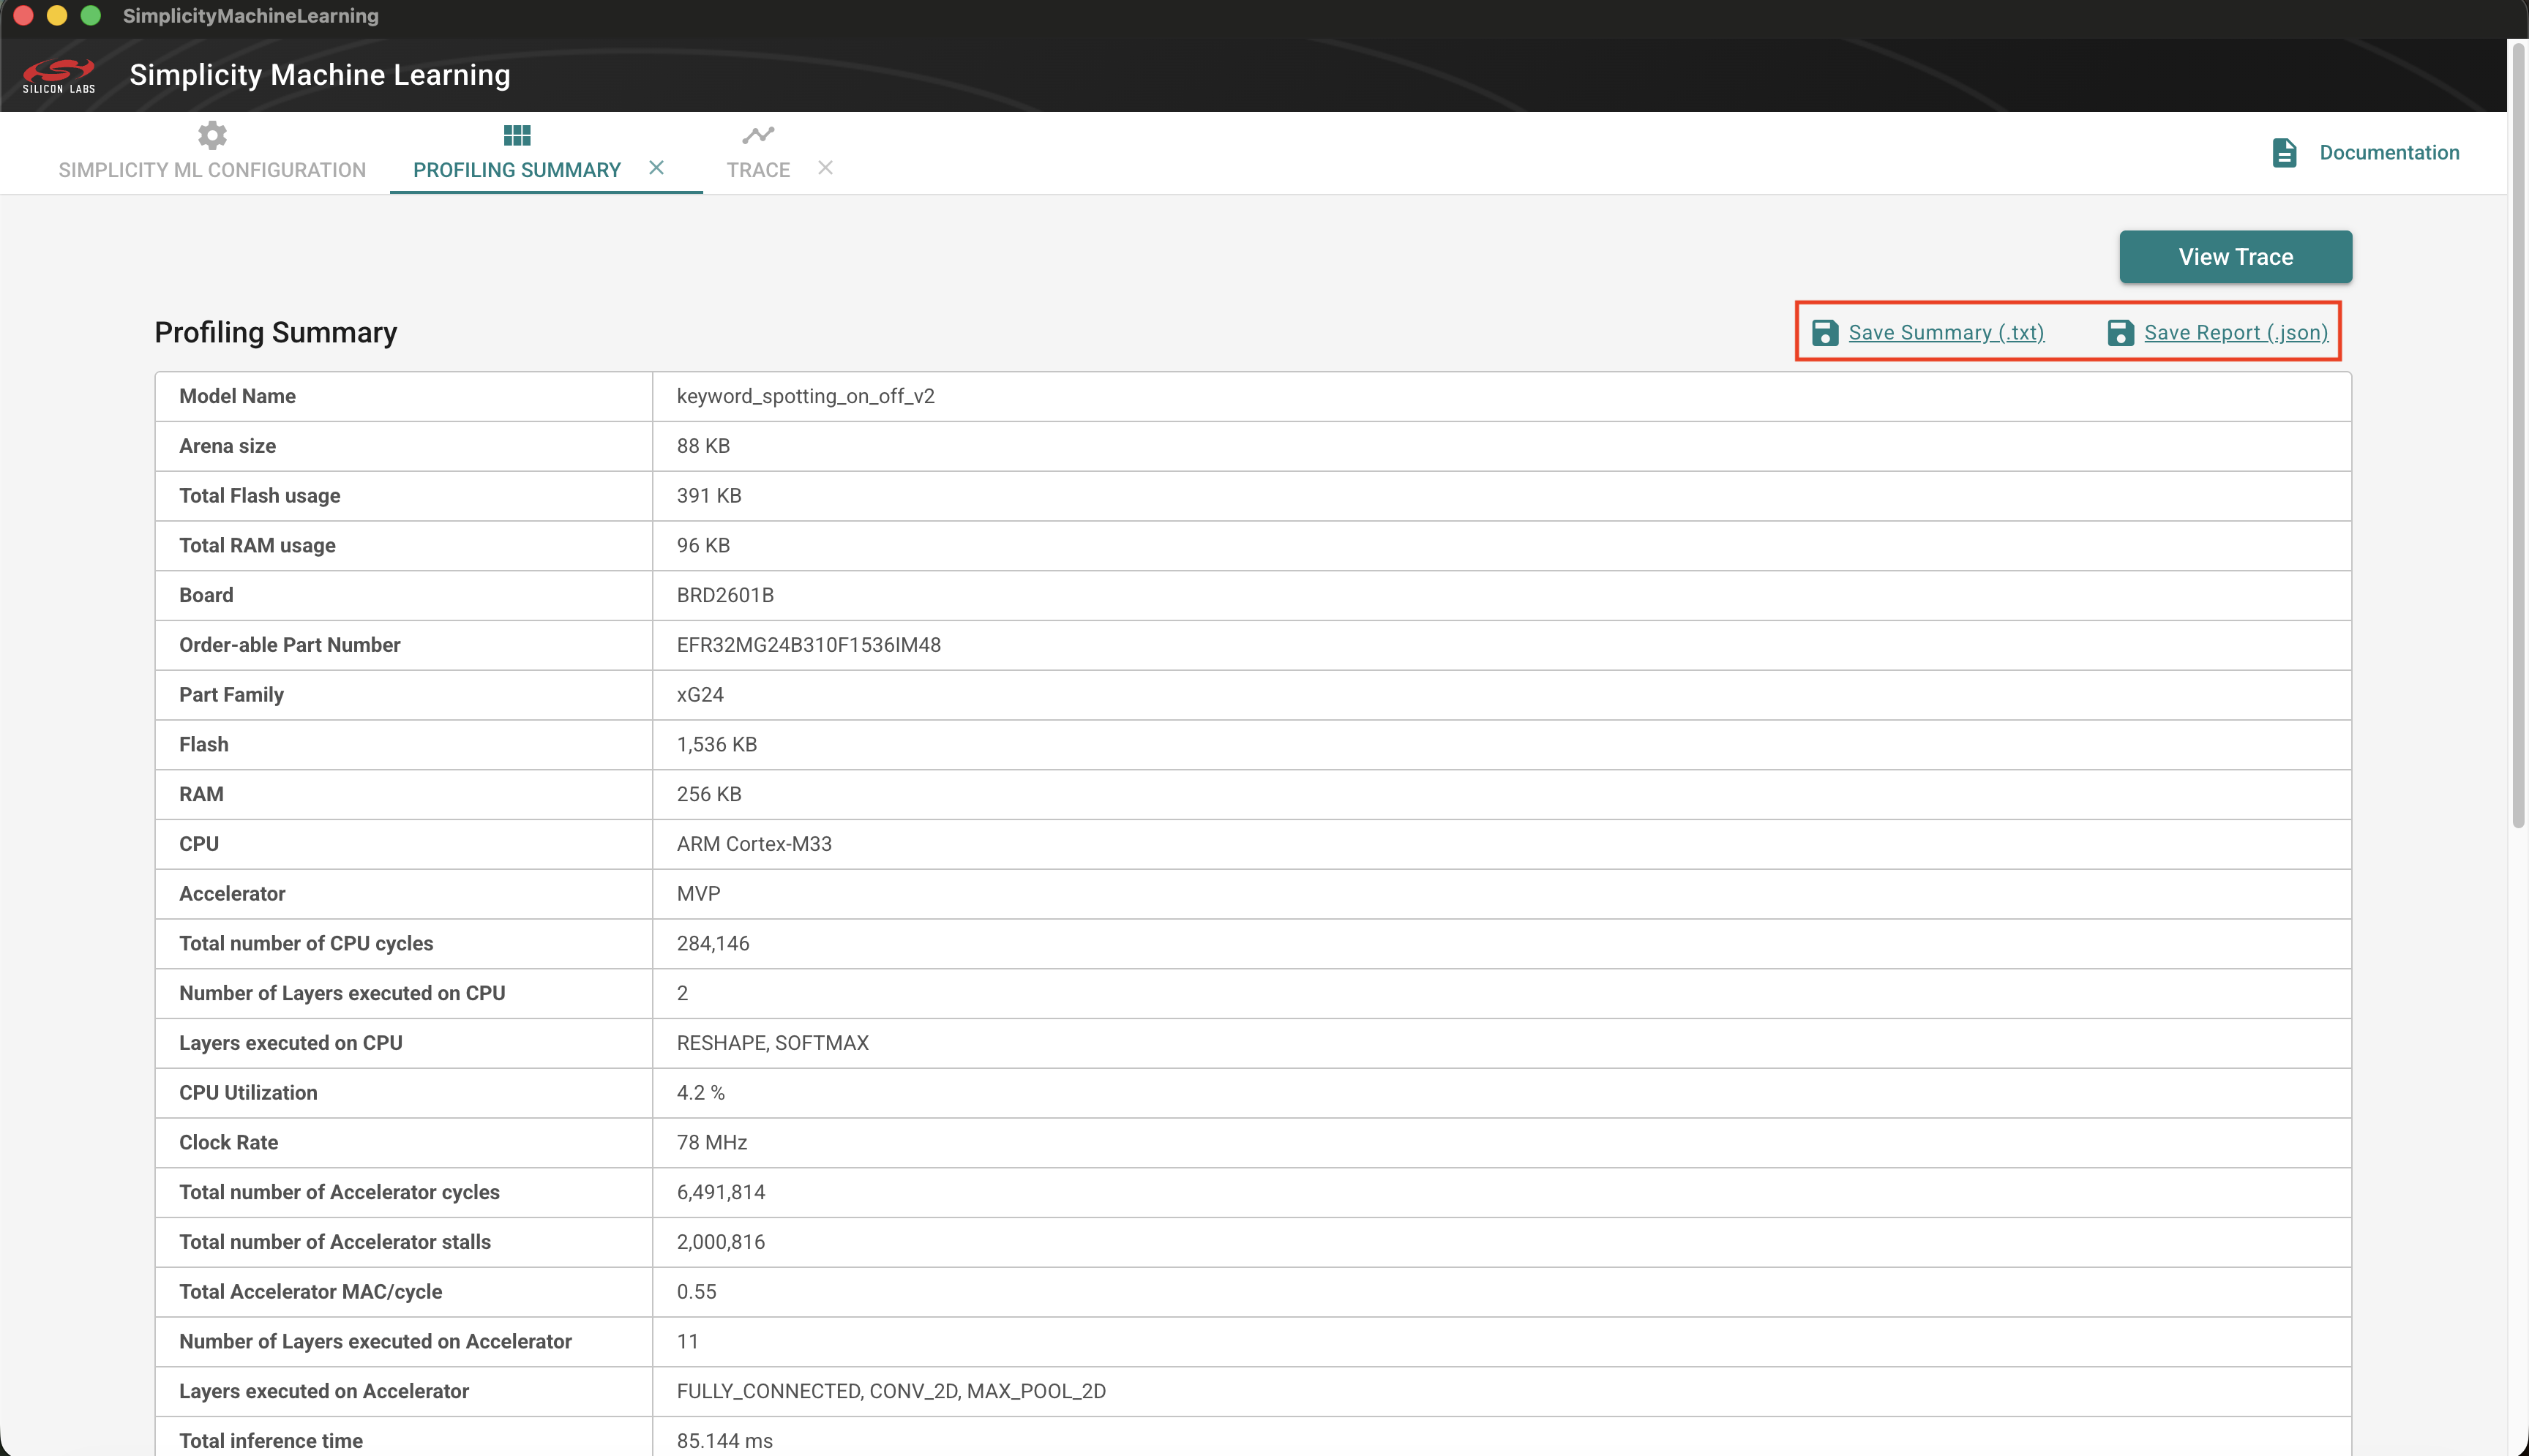Click accelerator layers count 11
The height and width of the screenshot is (1456, 2529).
tap(687, 1342)
